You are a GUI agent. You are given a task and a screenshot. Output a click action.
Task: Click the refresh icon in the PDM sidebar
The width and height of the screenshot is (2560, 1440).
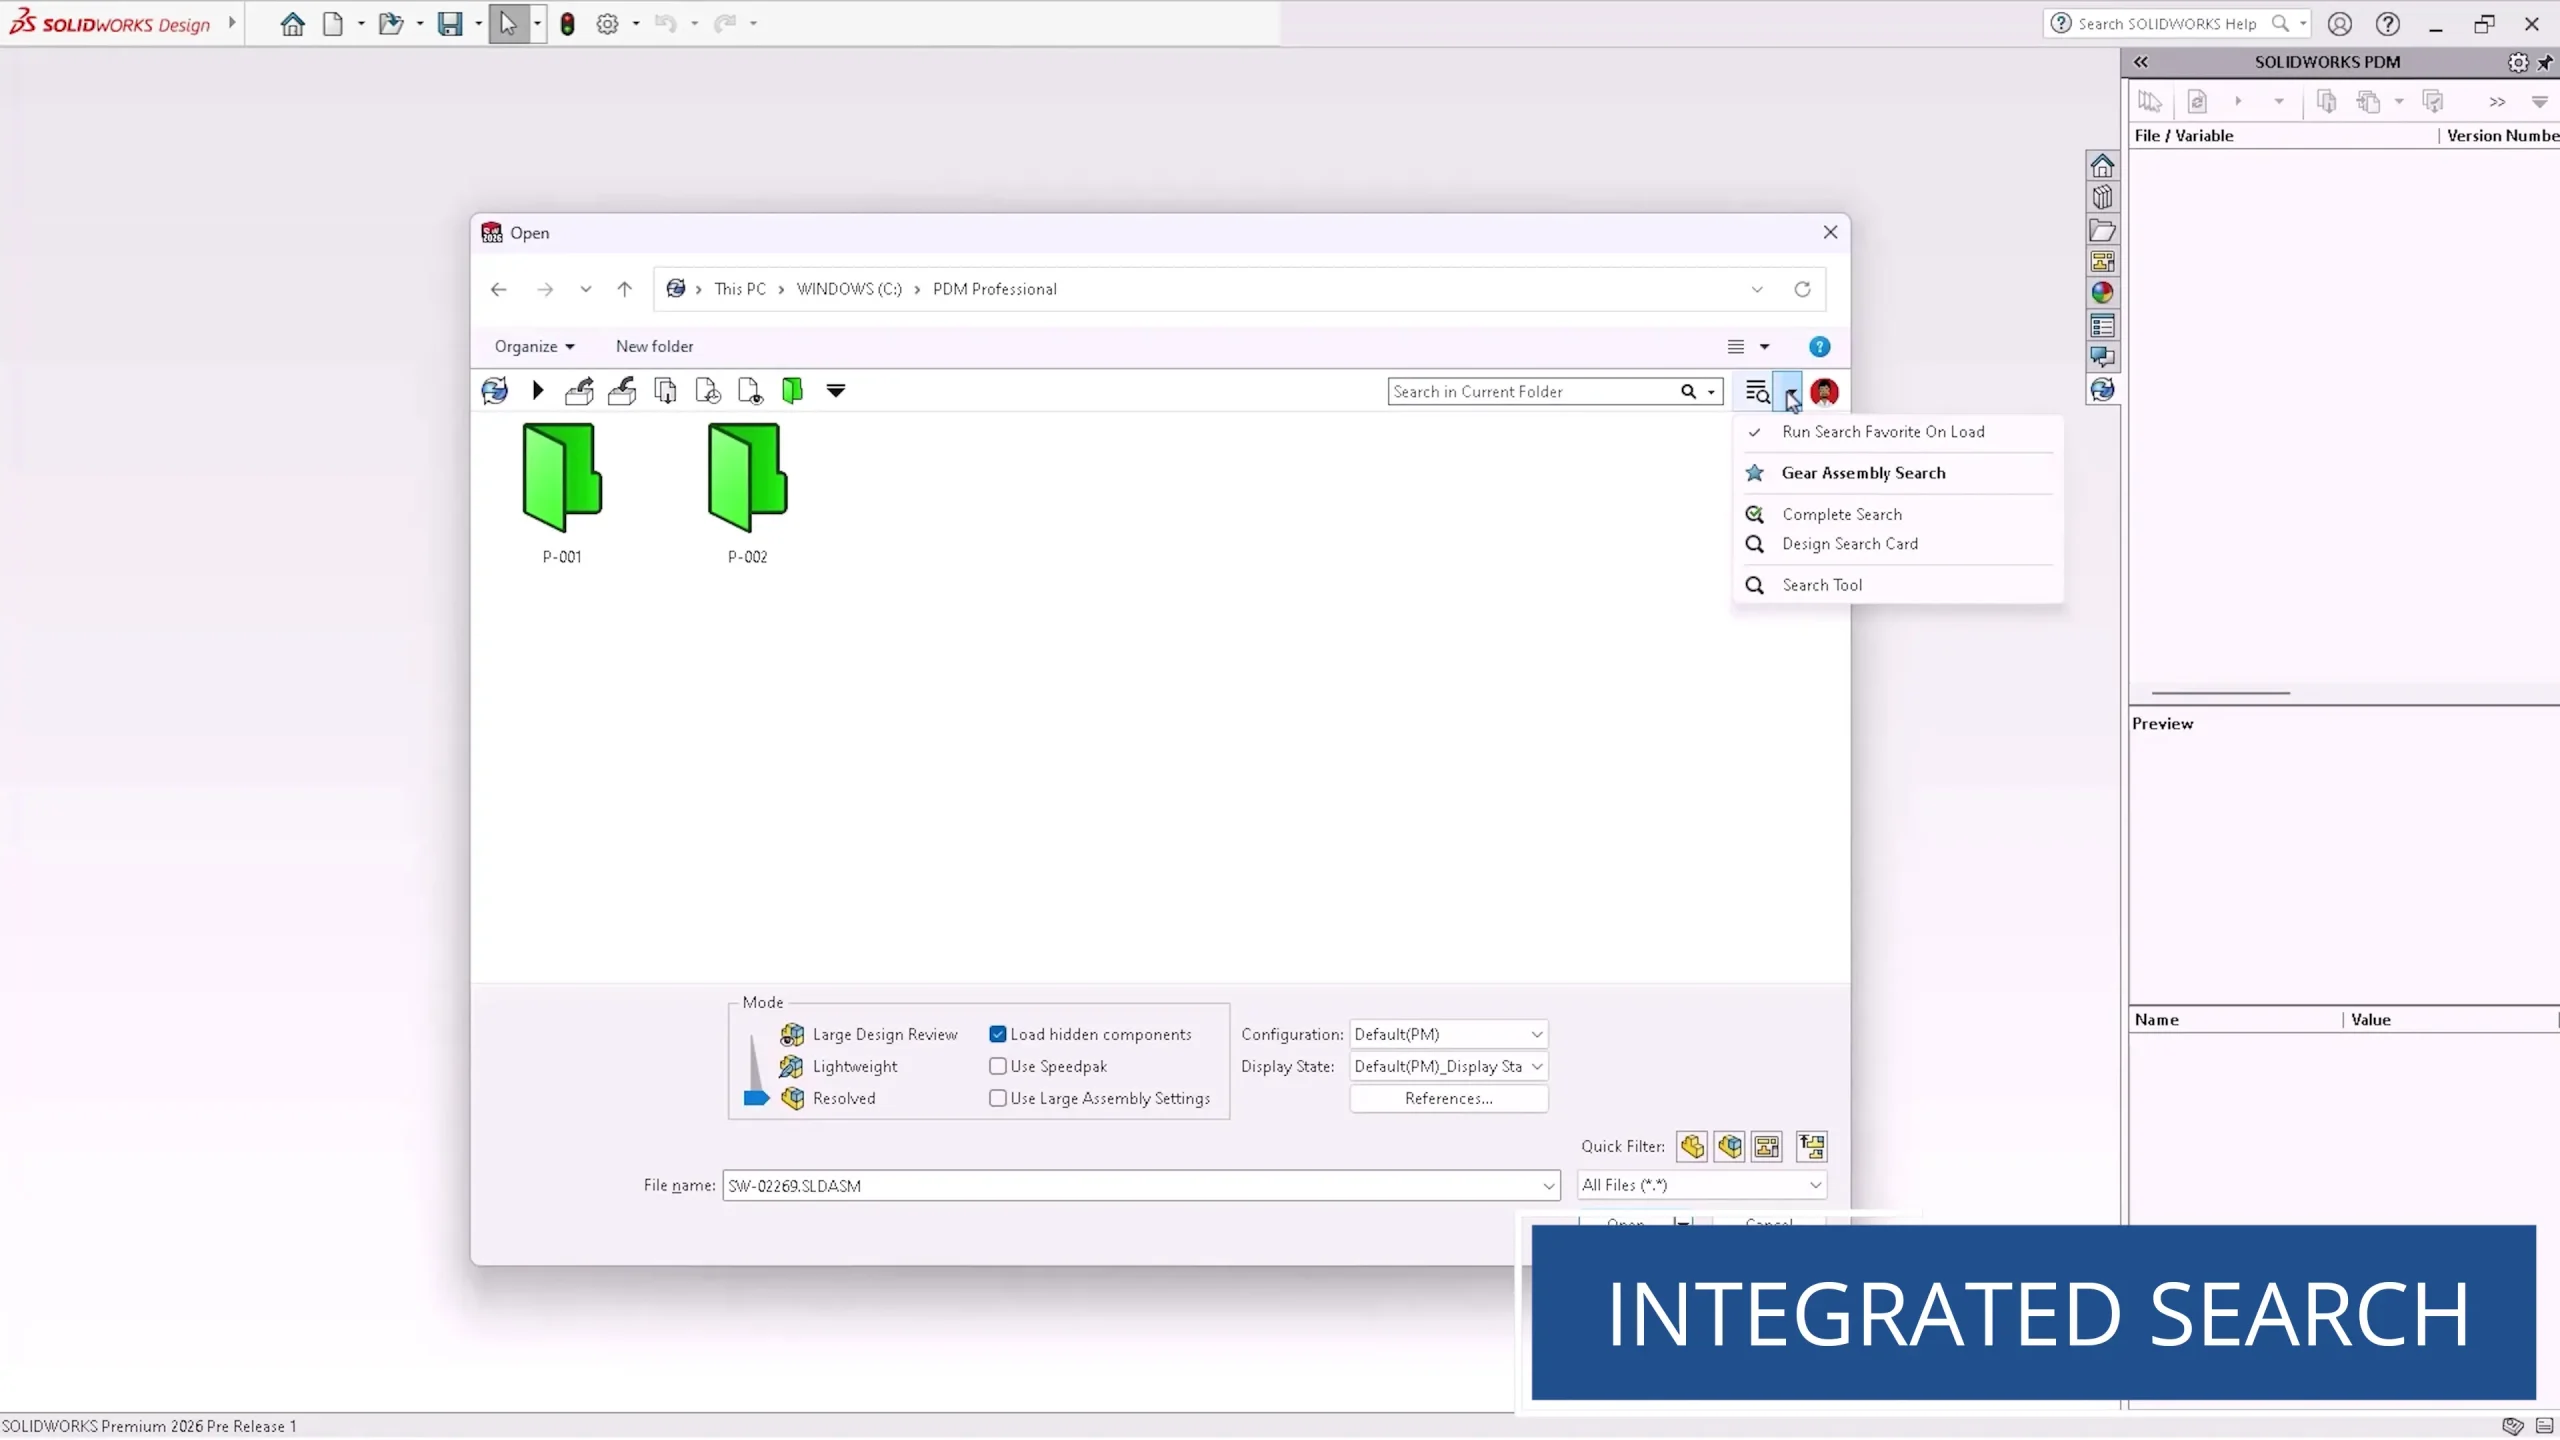2104,390
